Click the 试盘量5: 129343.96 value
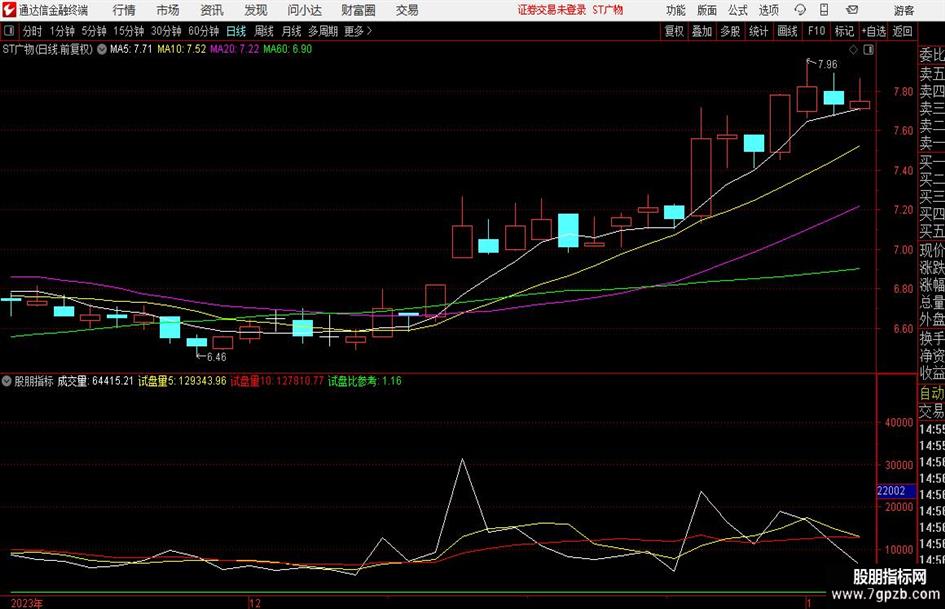Image resolution: width=945 pixels, height=609 pixels. click(182, 381)
